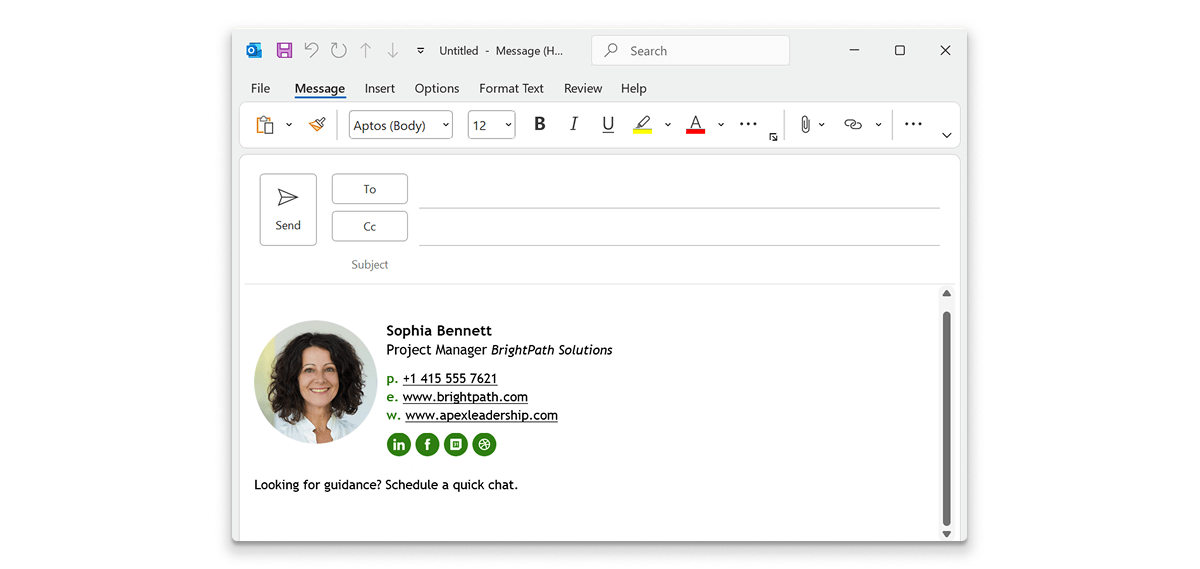The image size is (1200, 569).
Task: Open the Insert ribbon tab
Action: click(380, 88)
